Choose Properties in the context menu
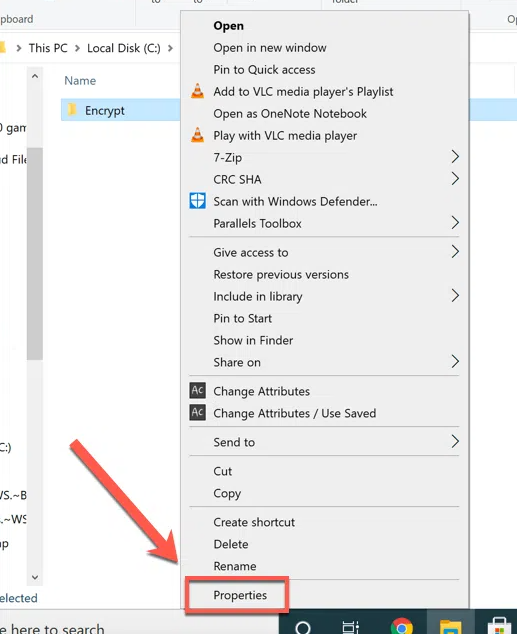The width and height of the screenshot is (517, 634). [240, 595]
